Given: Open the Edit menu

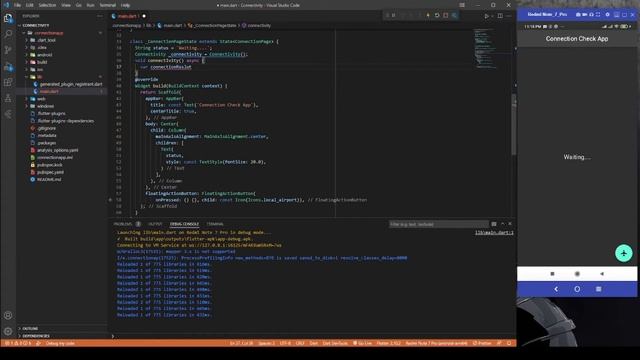Looking at the screenshot, I should [x=30, y=5].
